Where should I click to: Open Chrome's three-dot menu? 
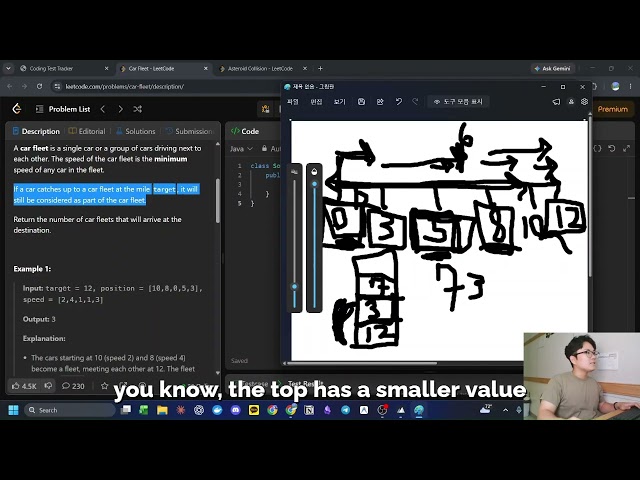click(631, 87)
